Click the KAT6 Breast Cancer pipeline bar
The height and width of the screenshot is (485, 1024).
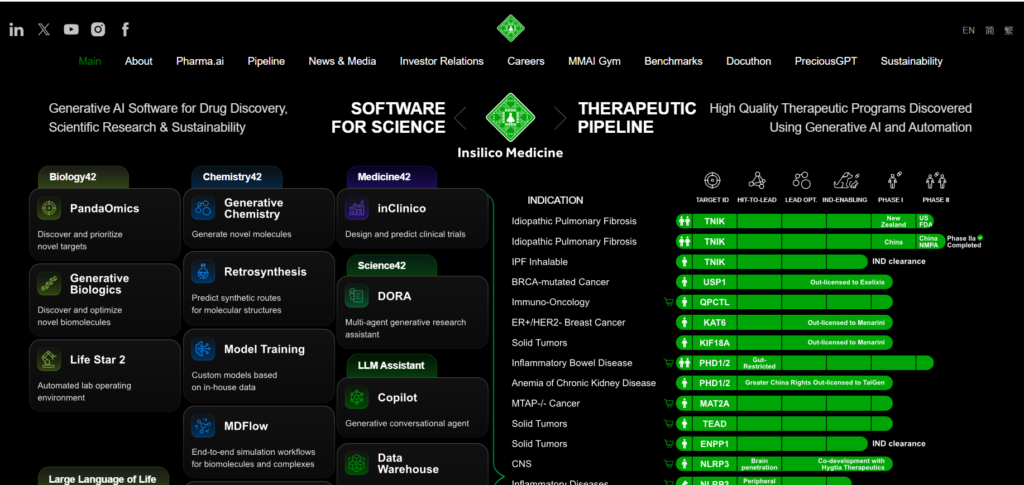point(784,322)
